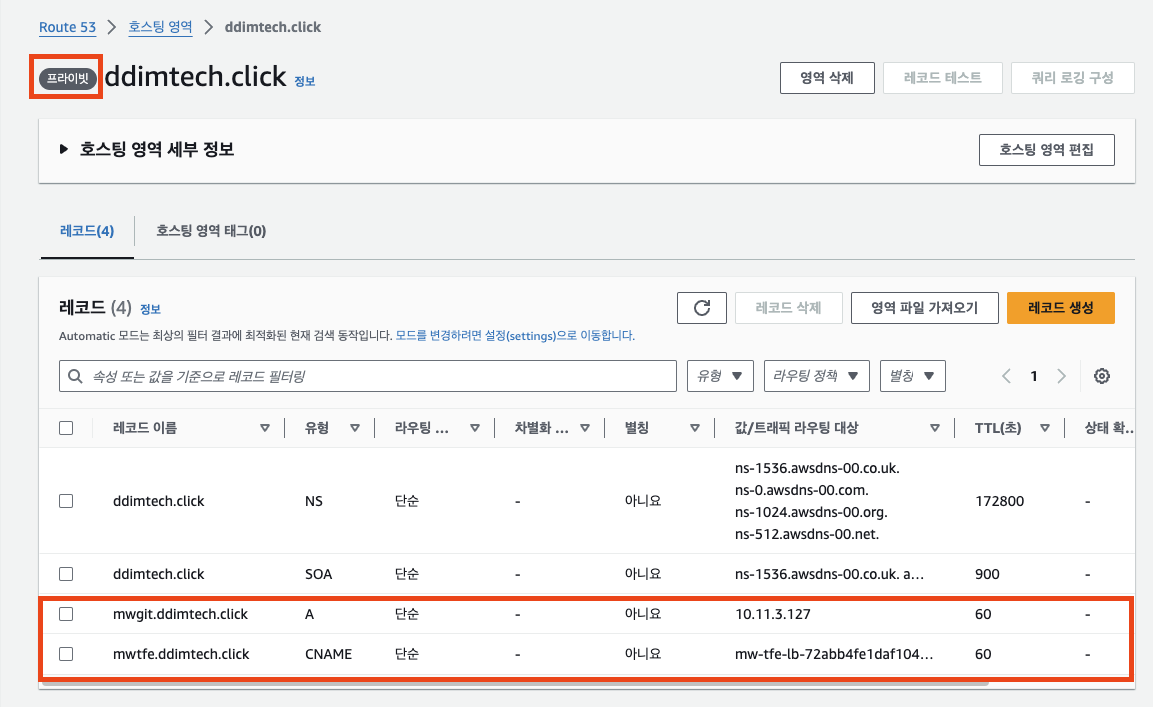Click the SOA type cell
The image size is (1153, 707).
[x=318, y=574]
